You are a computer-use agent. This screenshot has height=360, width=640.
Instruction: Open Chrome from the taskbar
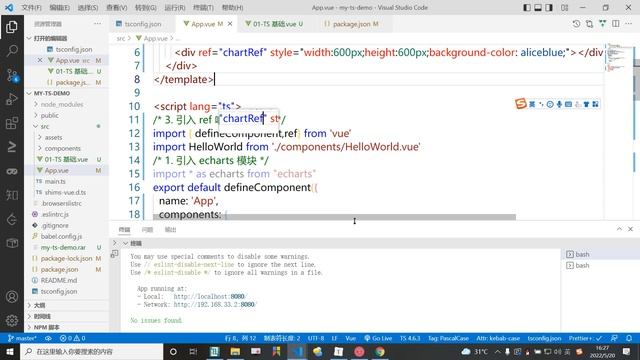(380, 351)
